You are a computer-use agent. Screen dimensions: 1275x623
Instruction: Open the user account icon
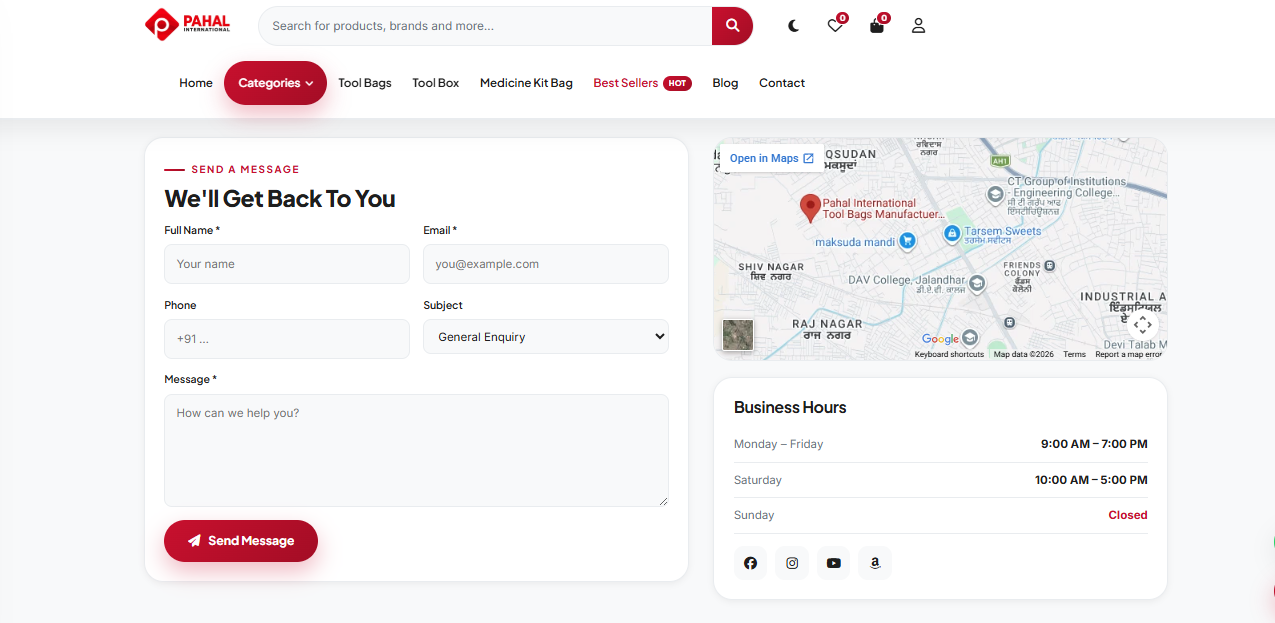(x=918, y=26)
